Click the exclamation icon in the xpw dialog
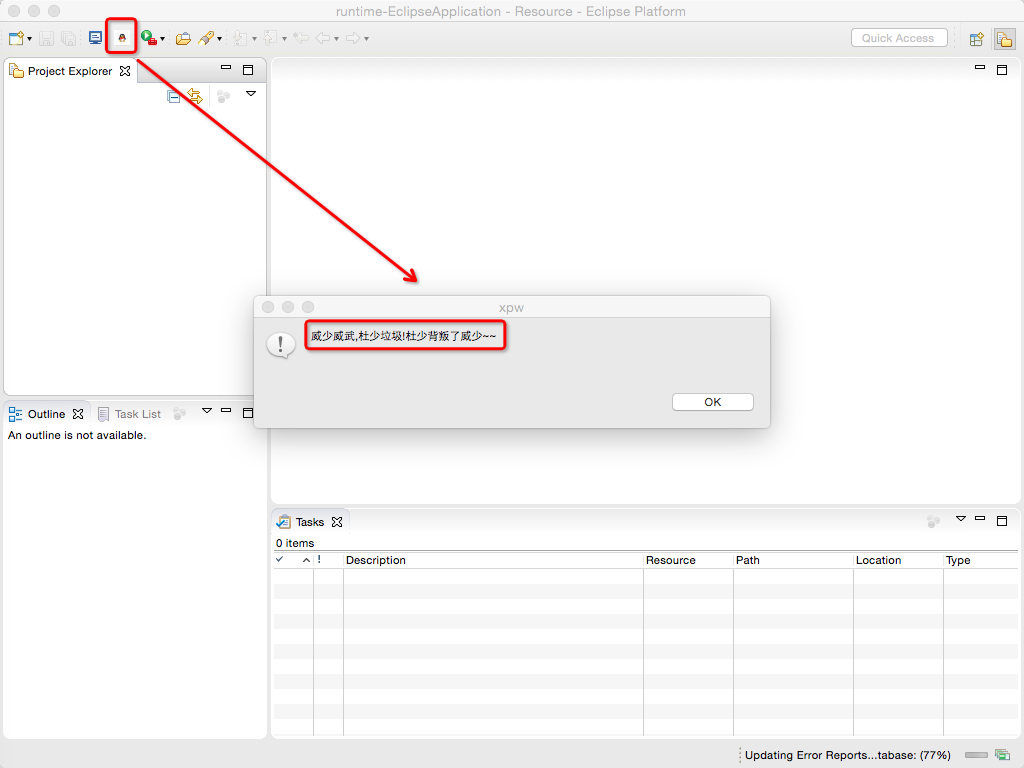1024x768 pixels. pos(281,344)
